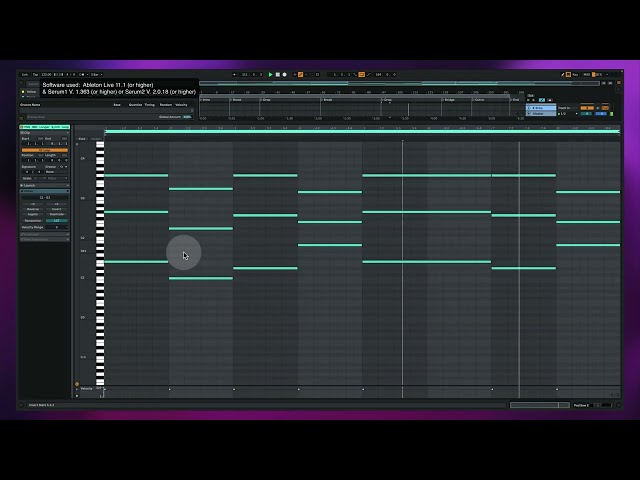Collapse the Clip panel header

[44, 133]
